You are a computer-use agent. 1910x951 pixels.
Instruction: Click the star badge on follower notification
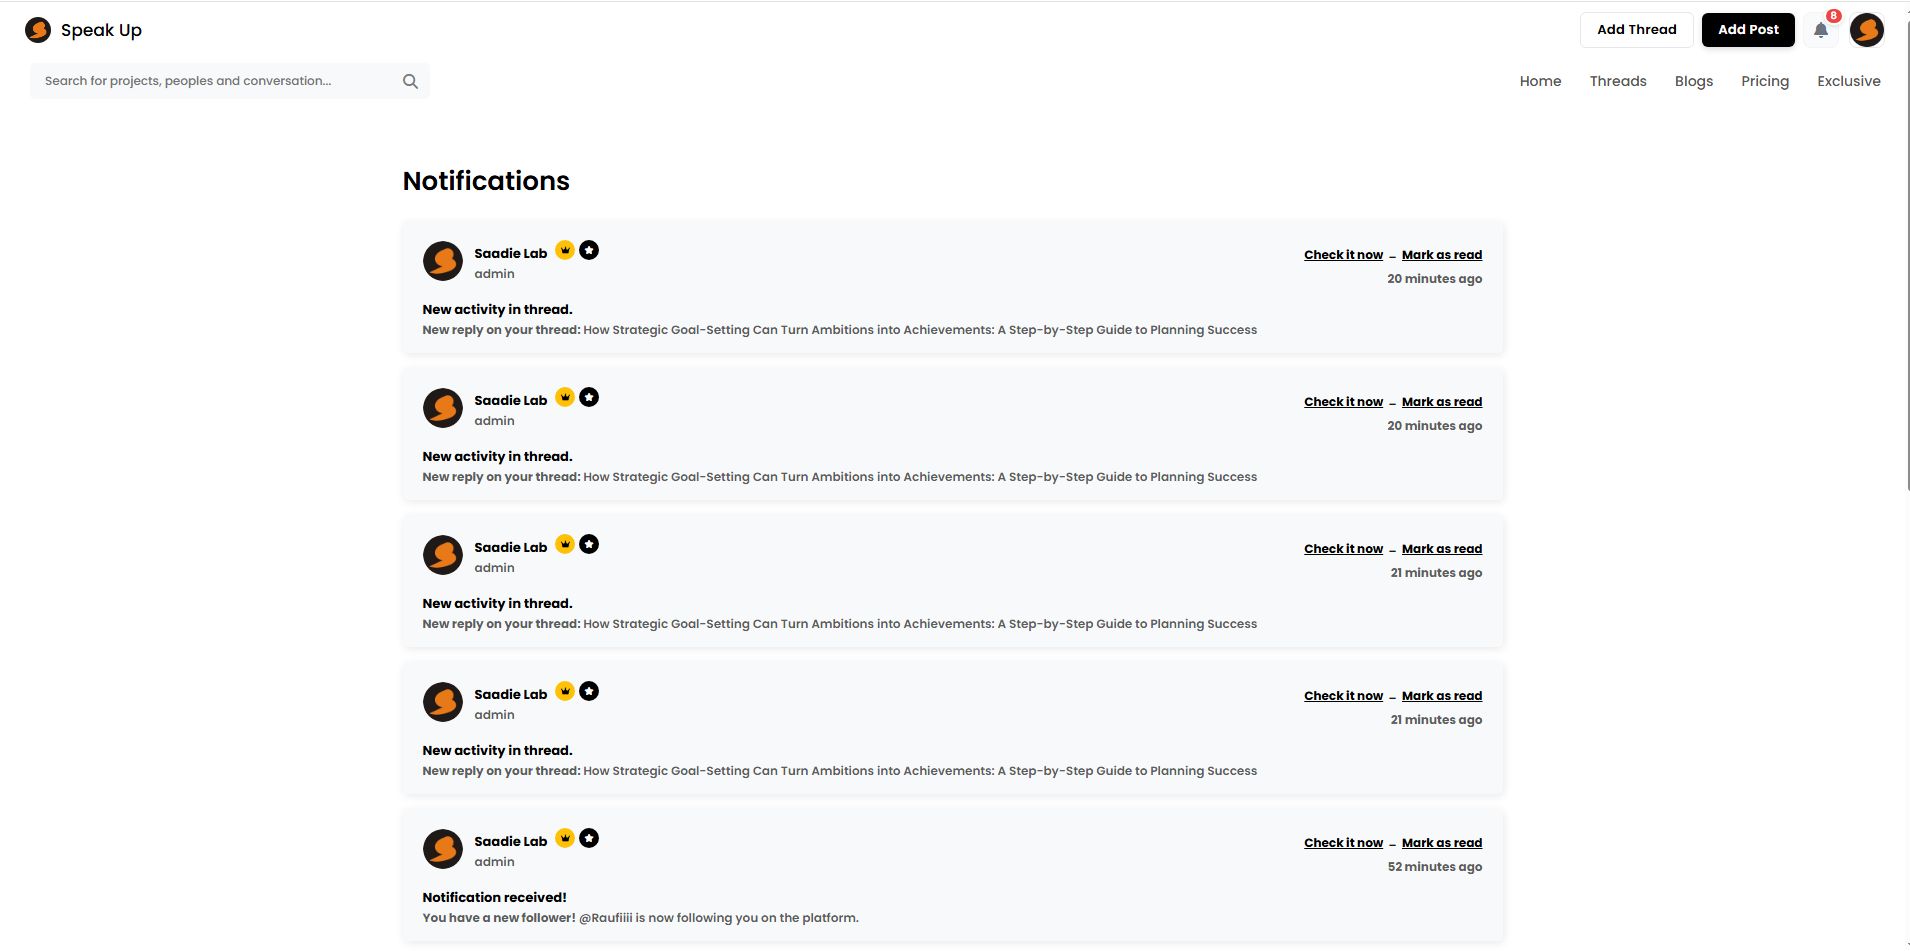point(589,838)
